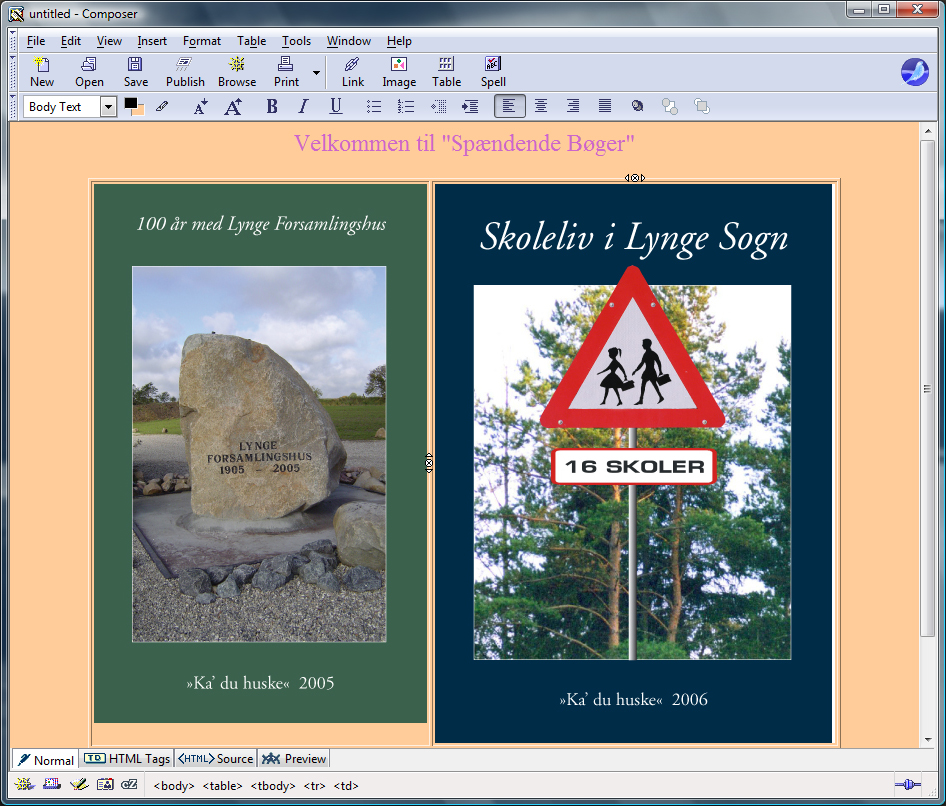Toggle italic formatting
Image resolution: width=946 pixels, height=806 pixels.
coord(303,106)
